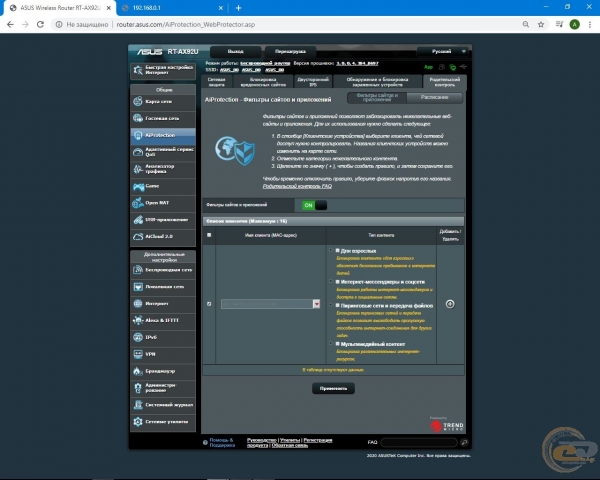This screenshot has height=480, width=600.
Task: Open the Game gamepad icon in sidebar
Action: (x=138, y=186)
